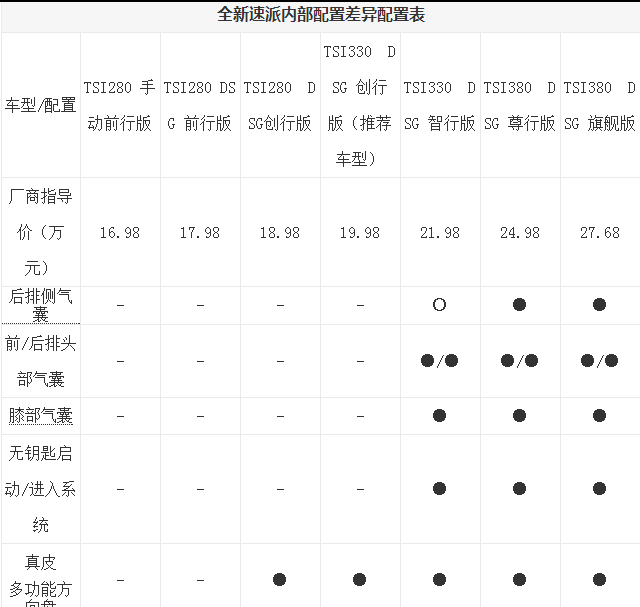Click 后排侧气囊 filled dot under 尊行版

tap(519, 305)
